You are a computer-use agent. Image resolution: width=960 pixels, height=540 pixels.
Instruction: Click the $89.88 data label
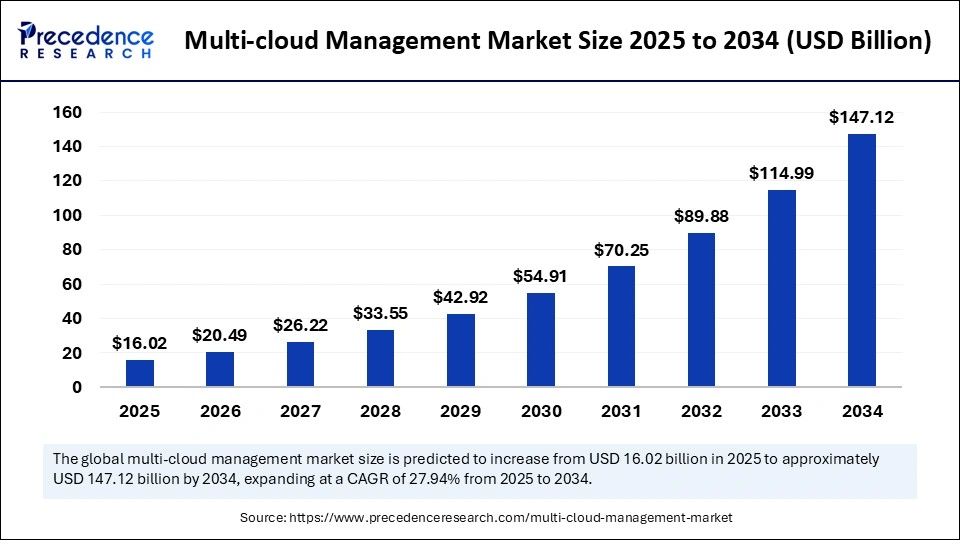coord(701,217)
